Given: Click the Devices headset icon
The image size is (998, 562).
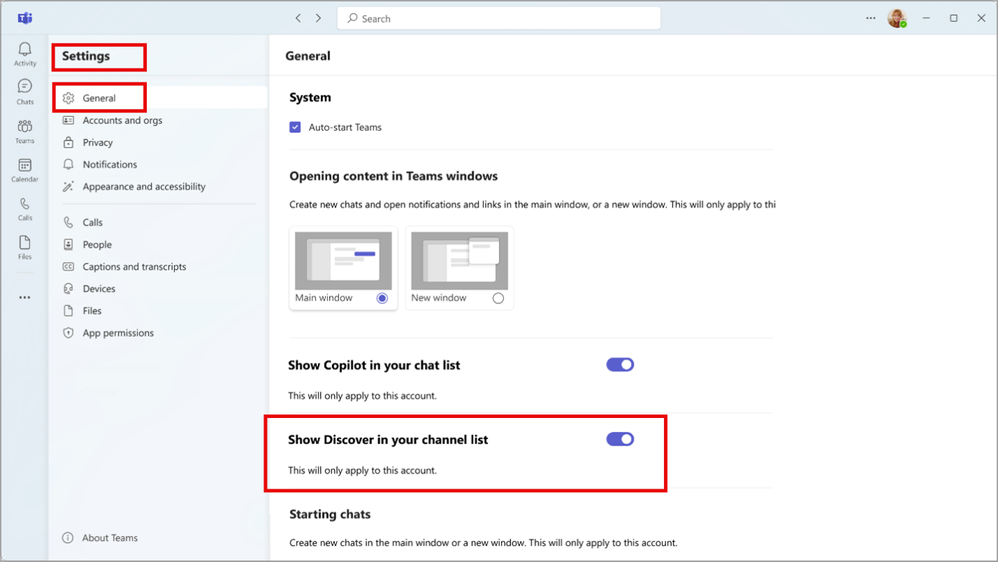Looking at the screenshot, I should pyautogui.click(x=69, y=288).
